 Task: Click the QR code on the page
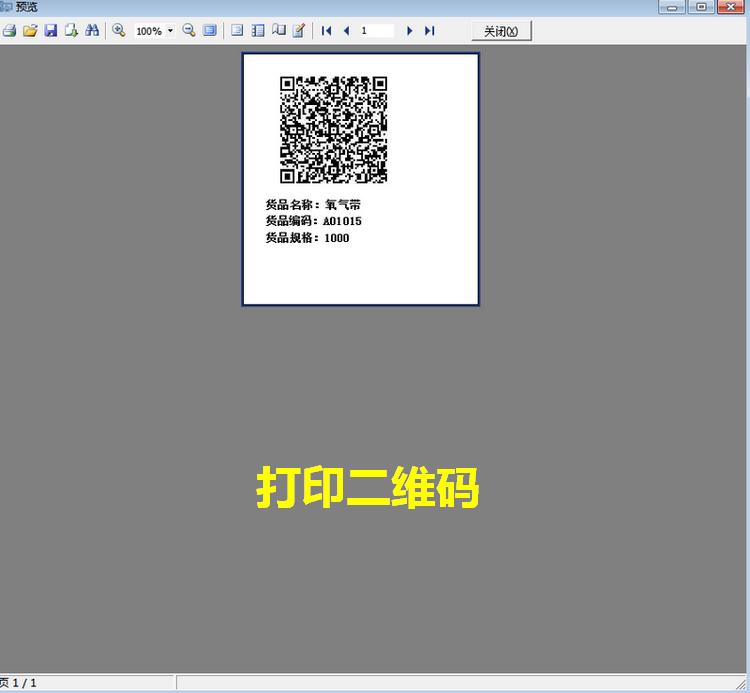pos(333,130)
